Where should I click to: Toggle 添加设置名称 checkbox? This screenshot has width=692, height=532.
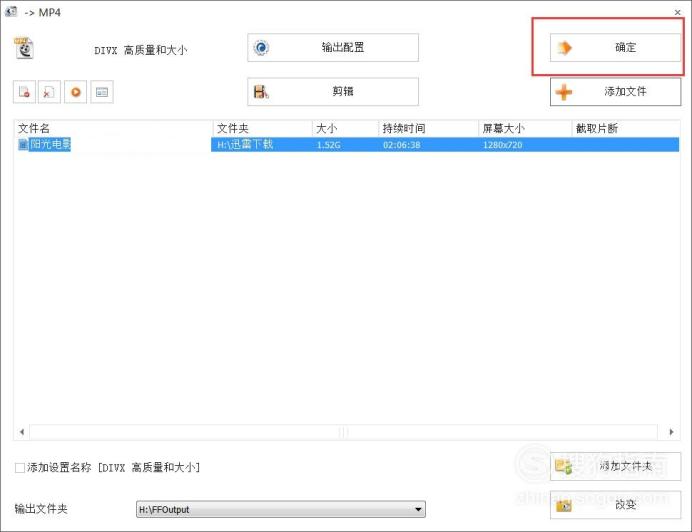(19, 468)
